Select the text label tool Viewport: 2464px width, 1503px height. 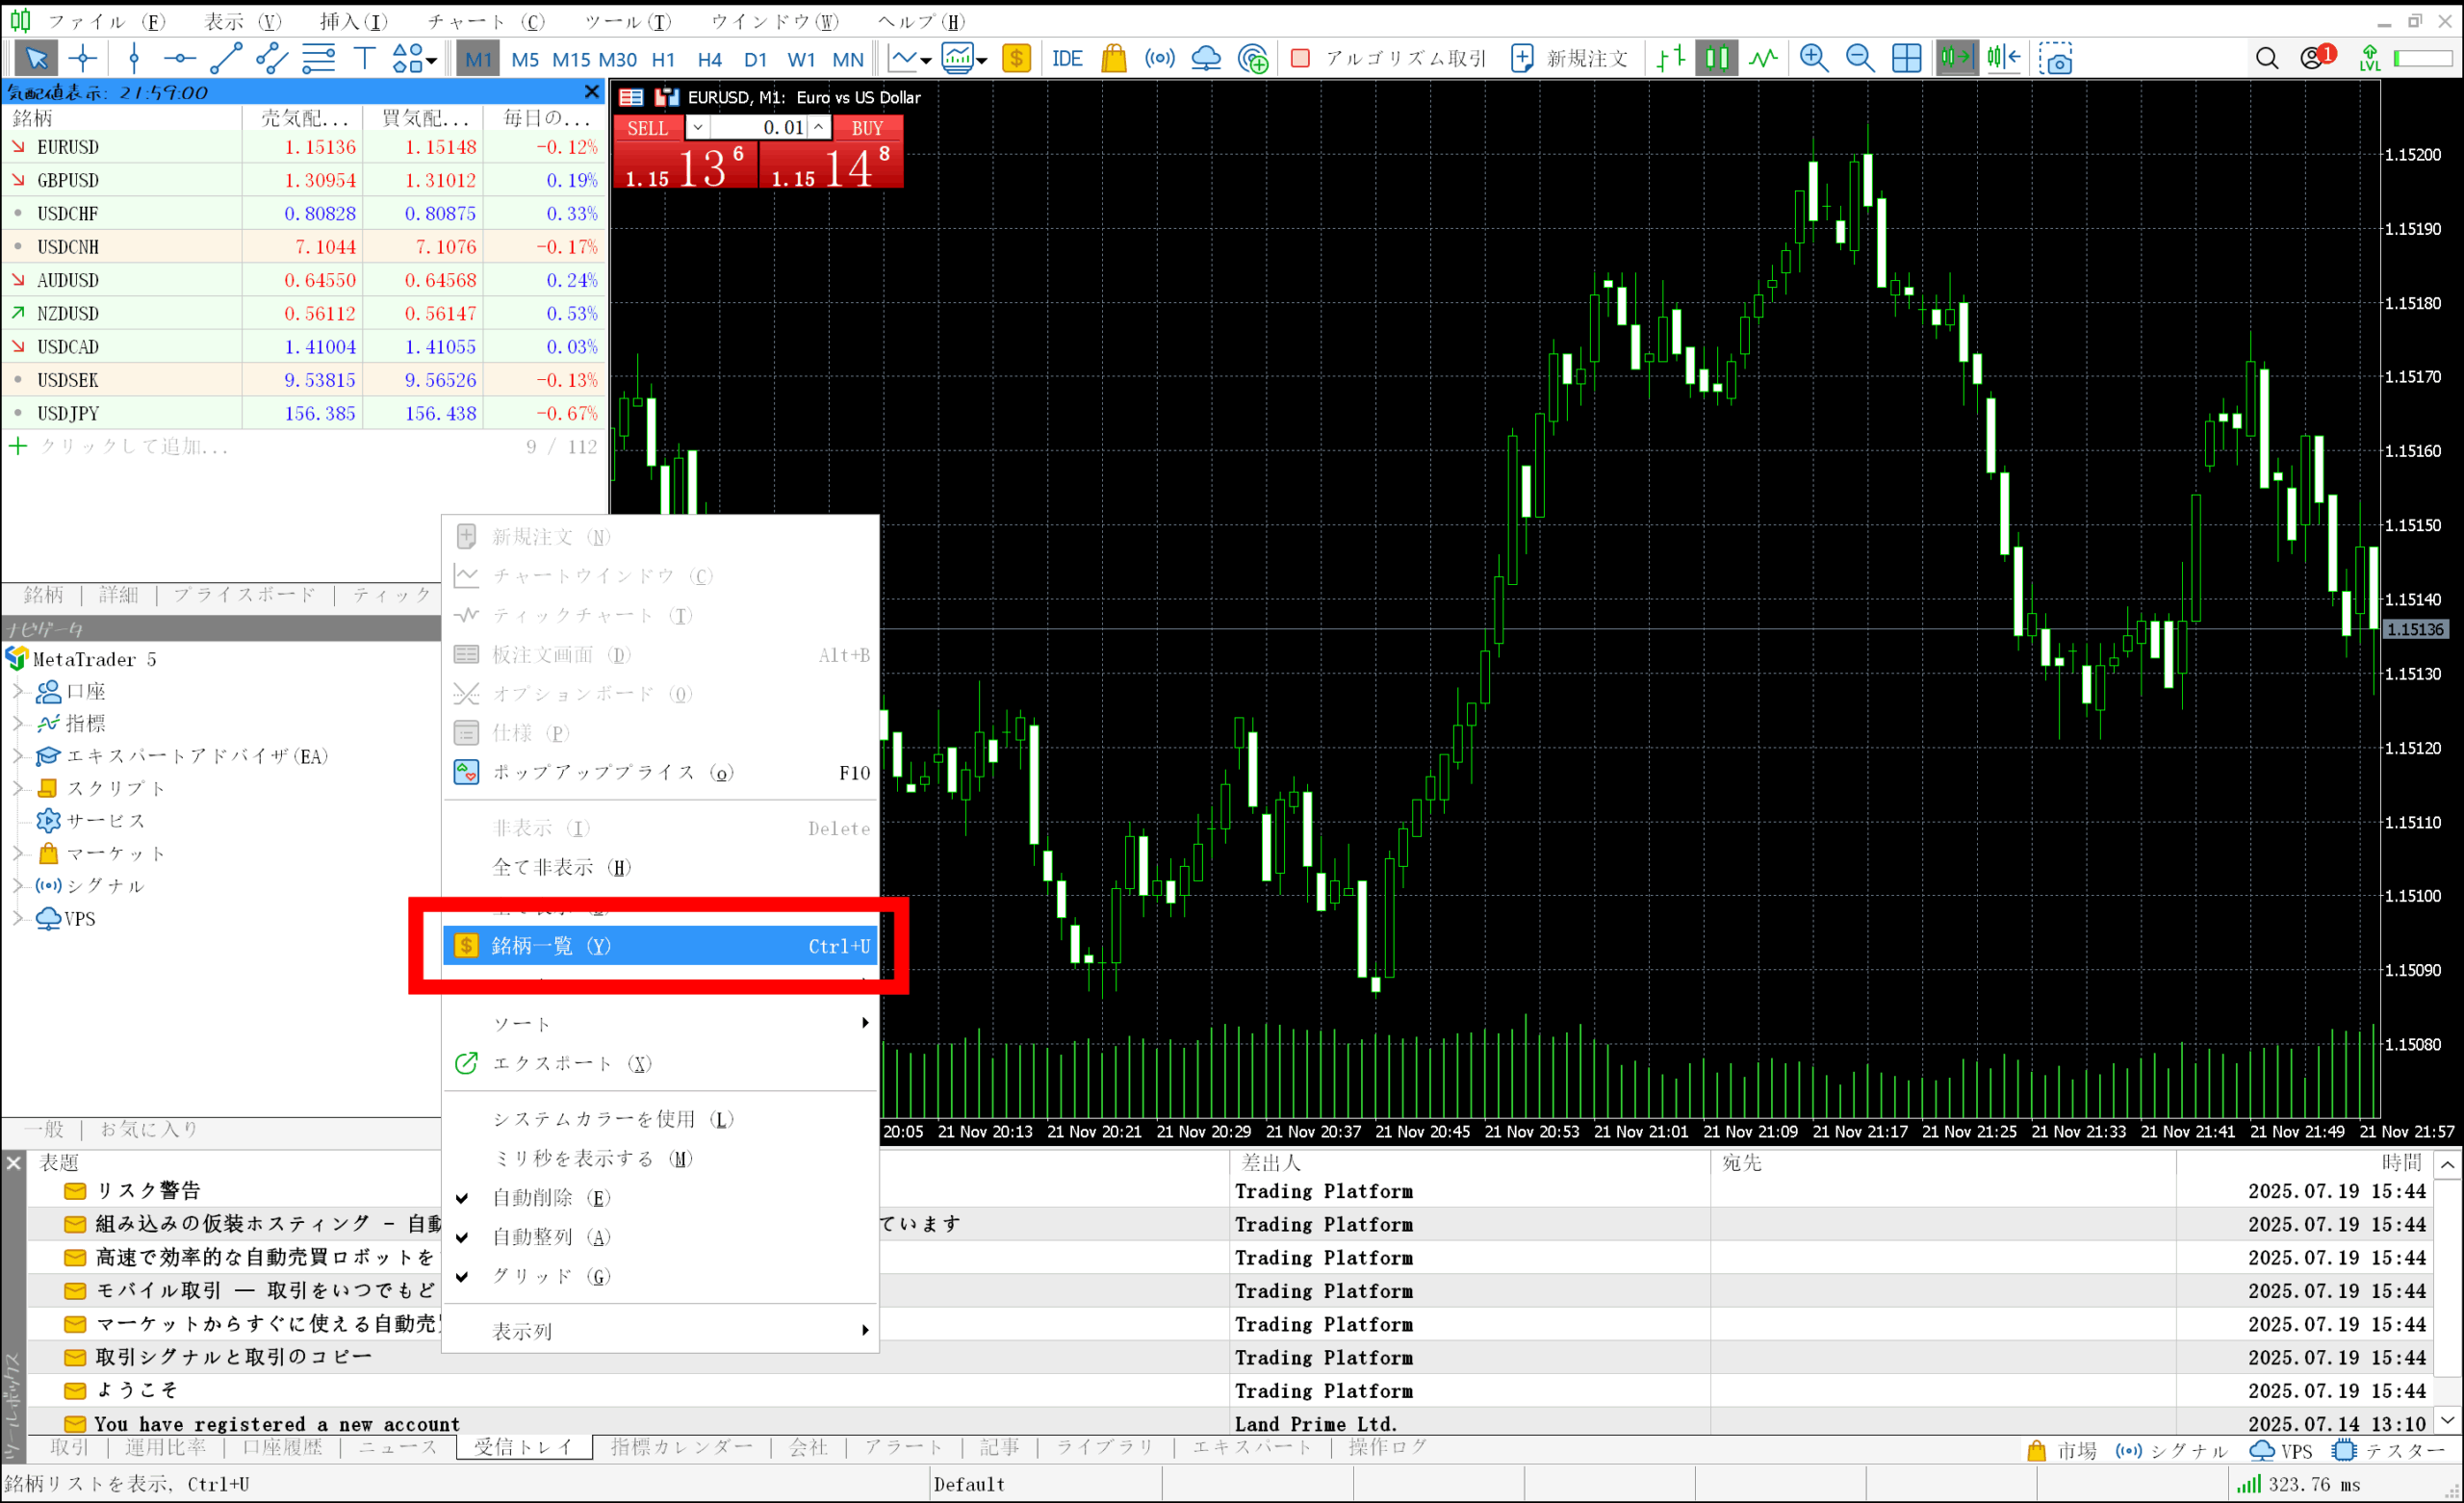364,59
